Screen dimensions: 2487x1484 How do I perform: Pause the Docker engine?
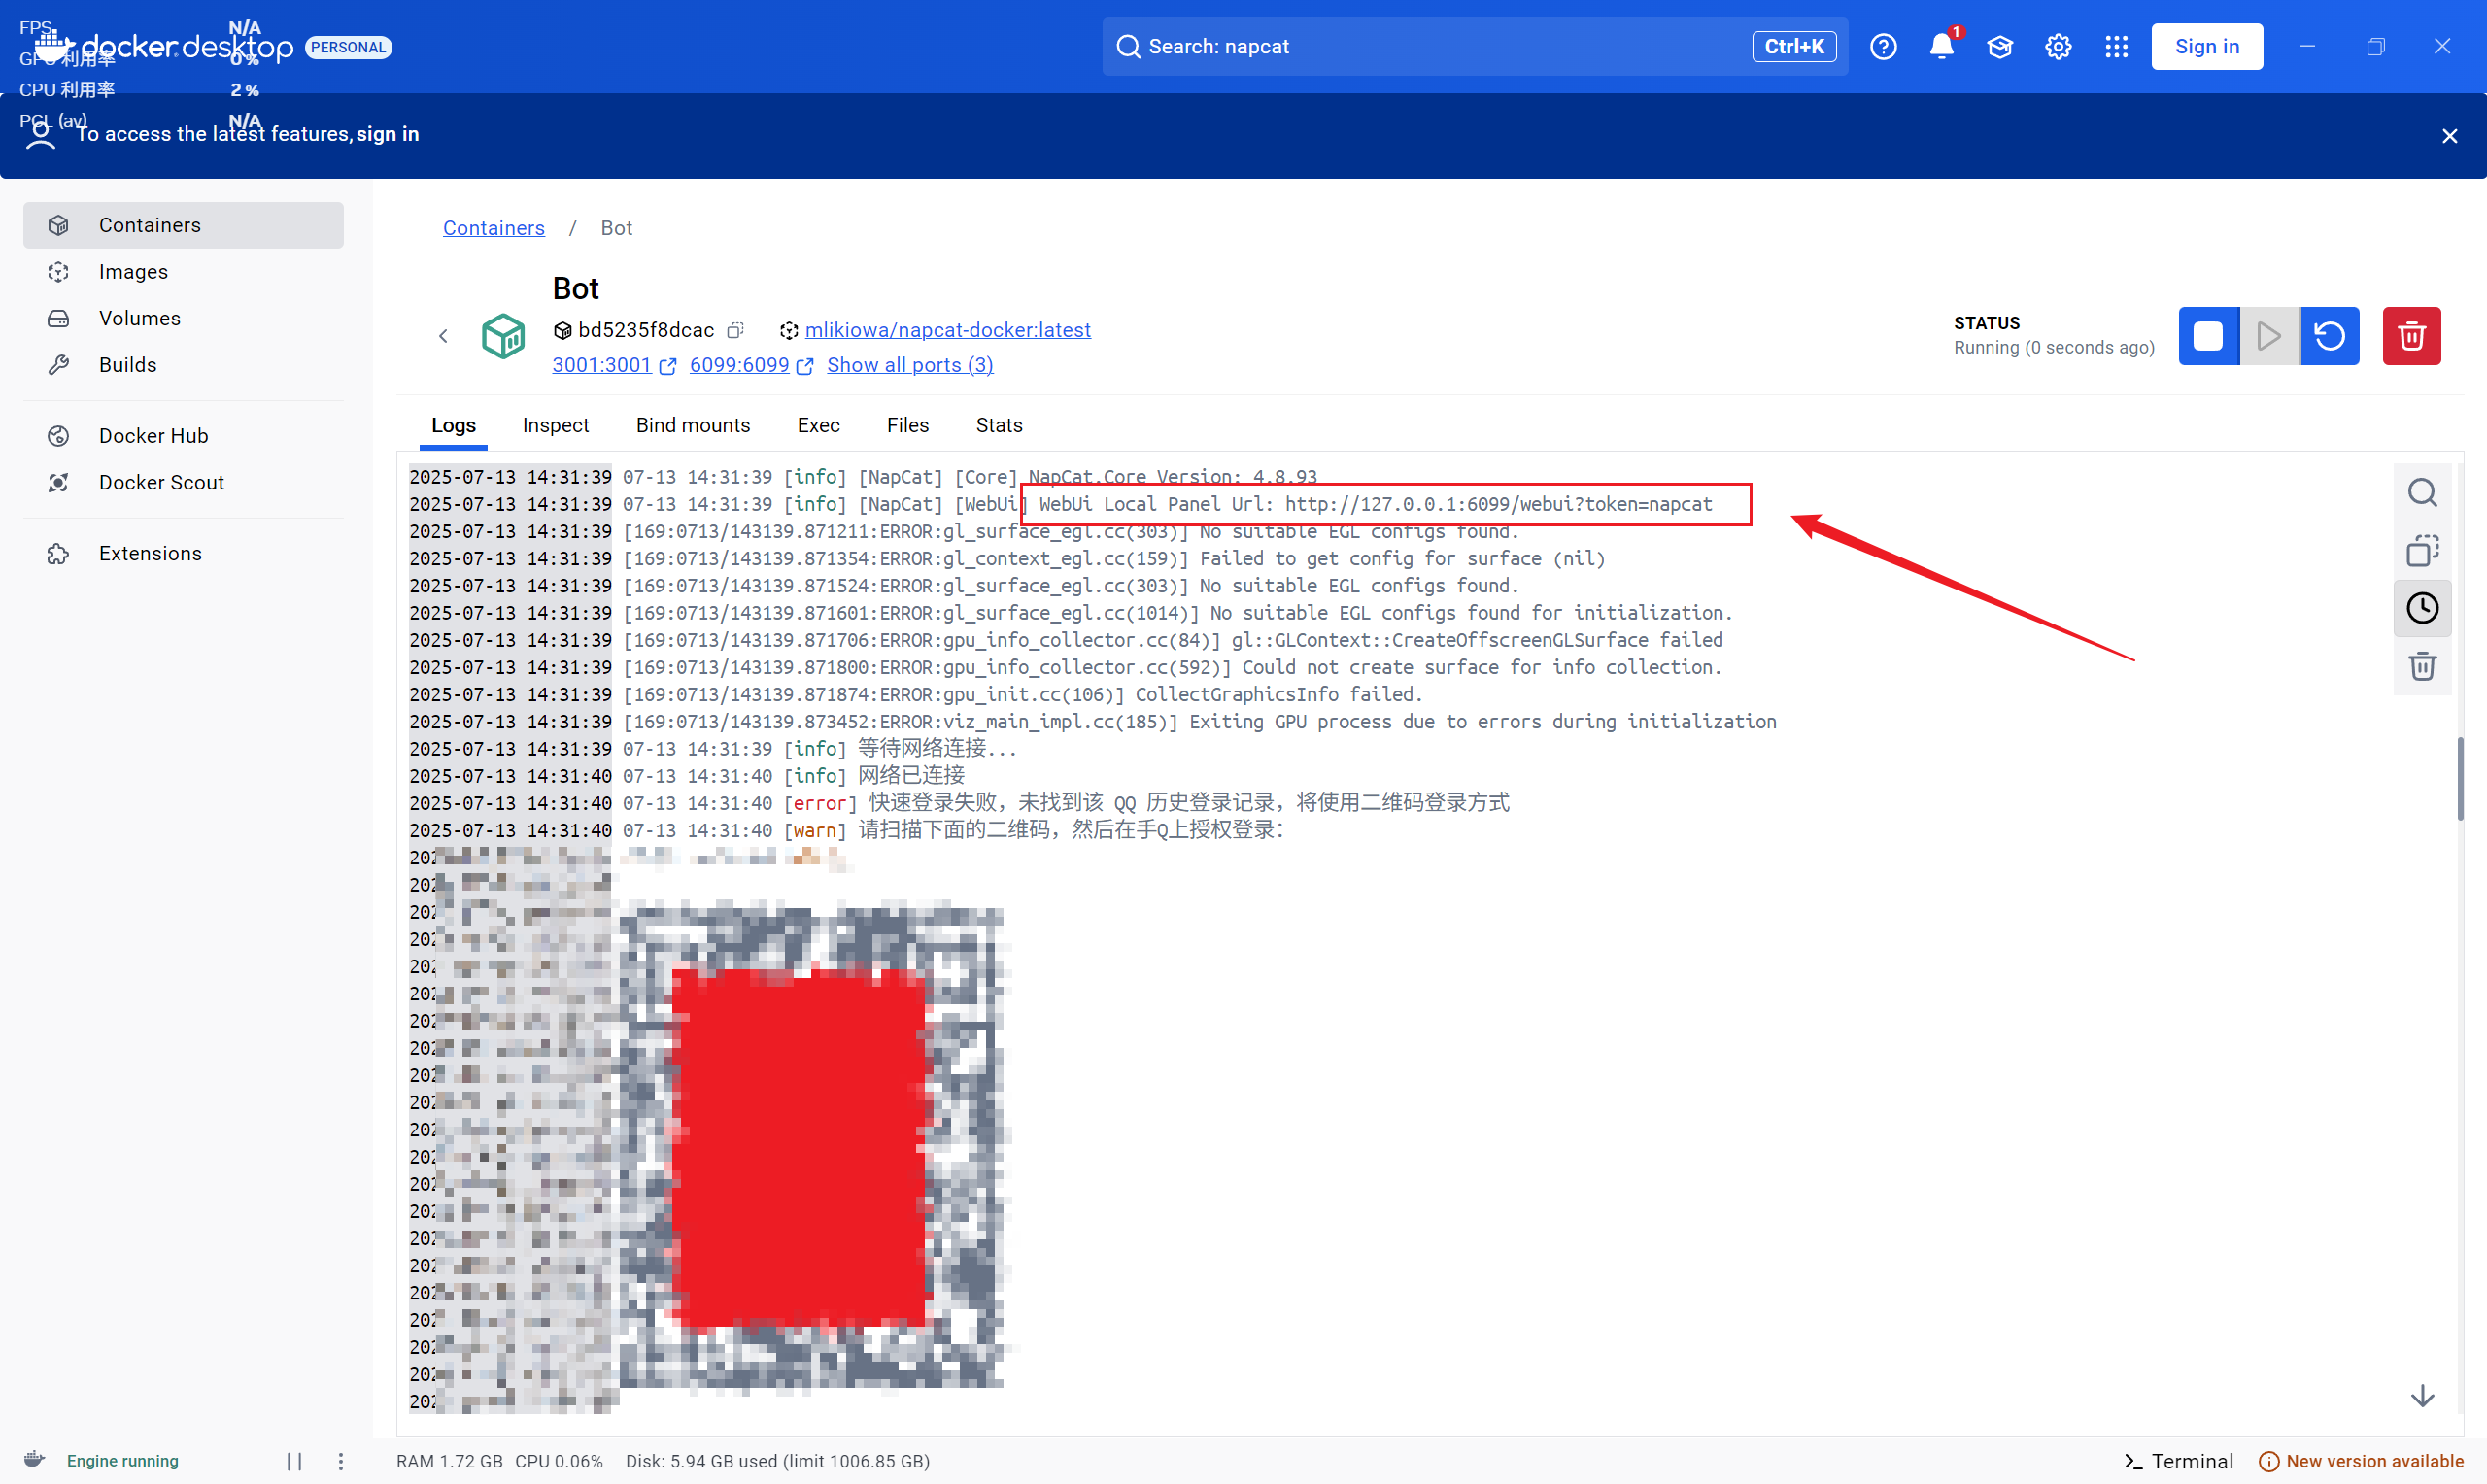[294, 1461]
